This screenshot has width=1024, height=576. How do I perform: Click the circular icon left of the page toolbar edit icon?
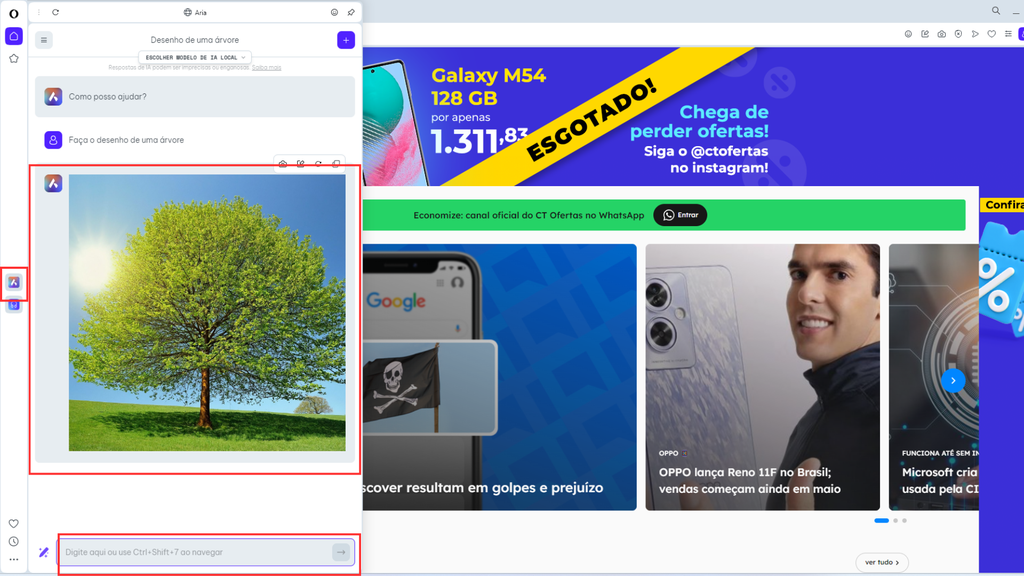[908, 34]
